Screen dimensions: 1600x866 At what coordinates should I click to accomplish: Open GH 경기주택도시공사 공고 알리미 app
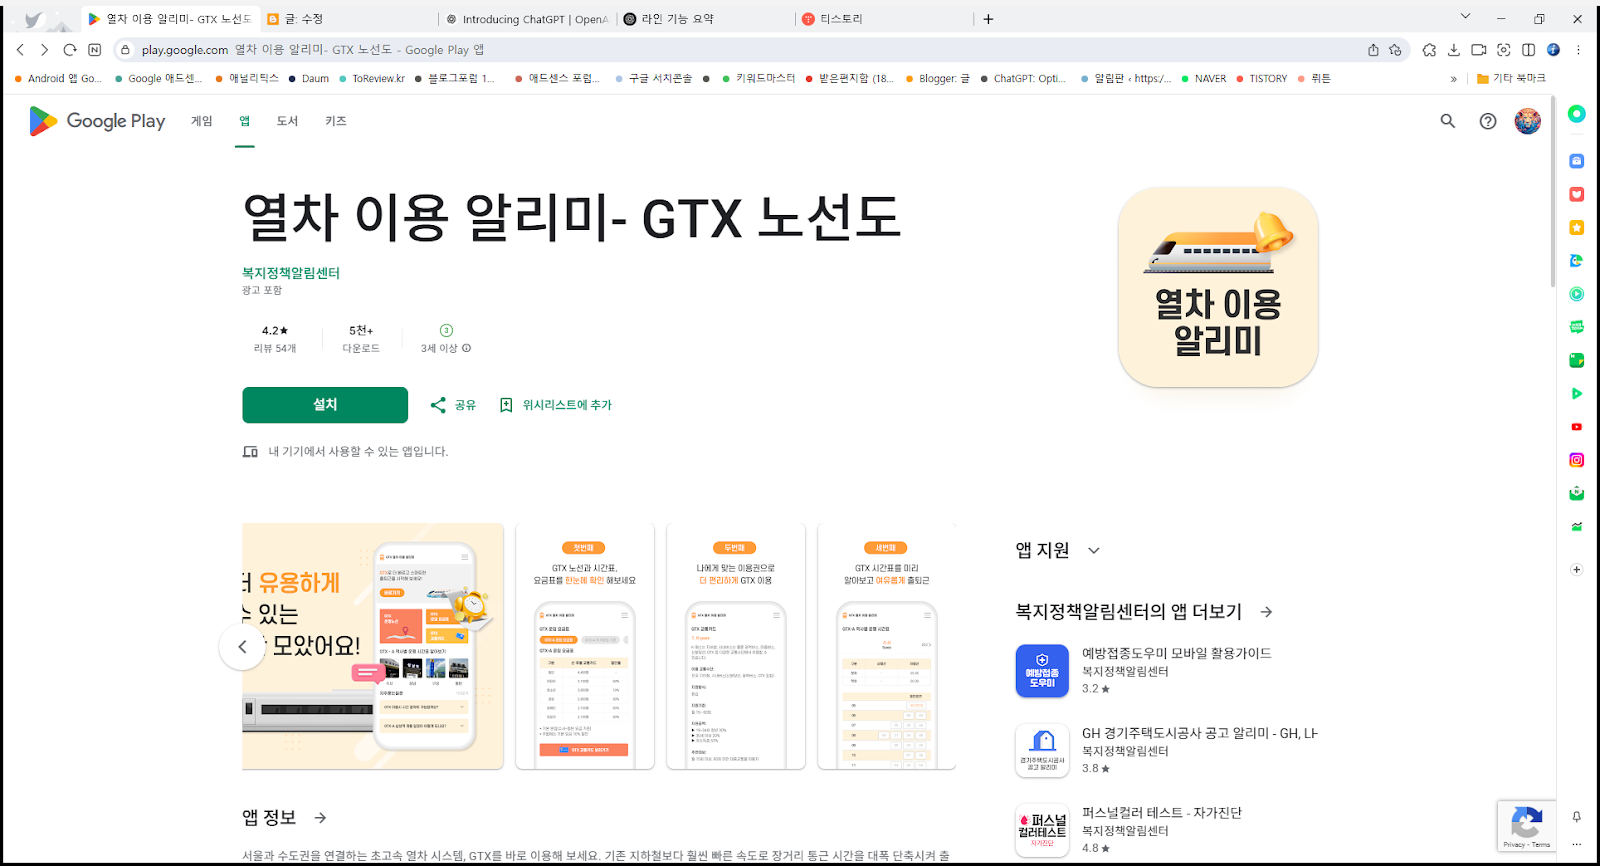[1166, 750]
